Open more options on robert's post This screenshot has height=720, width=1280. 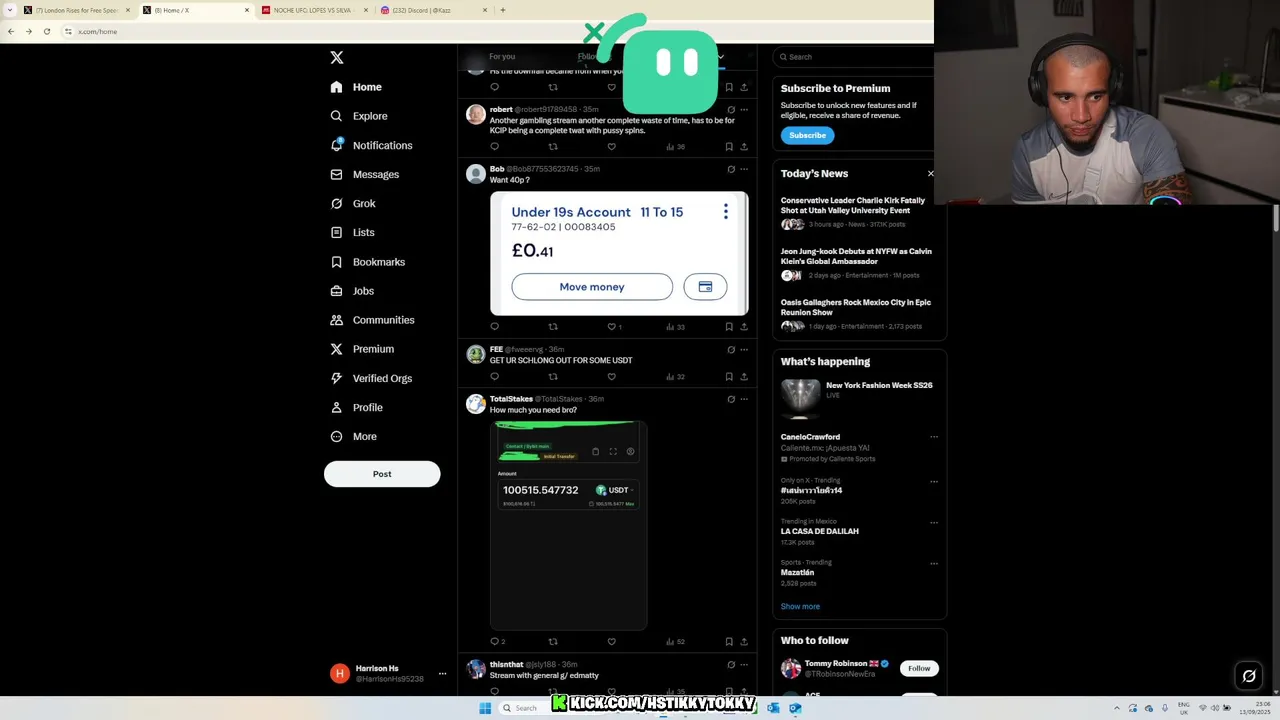coord(744,109)
